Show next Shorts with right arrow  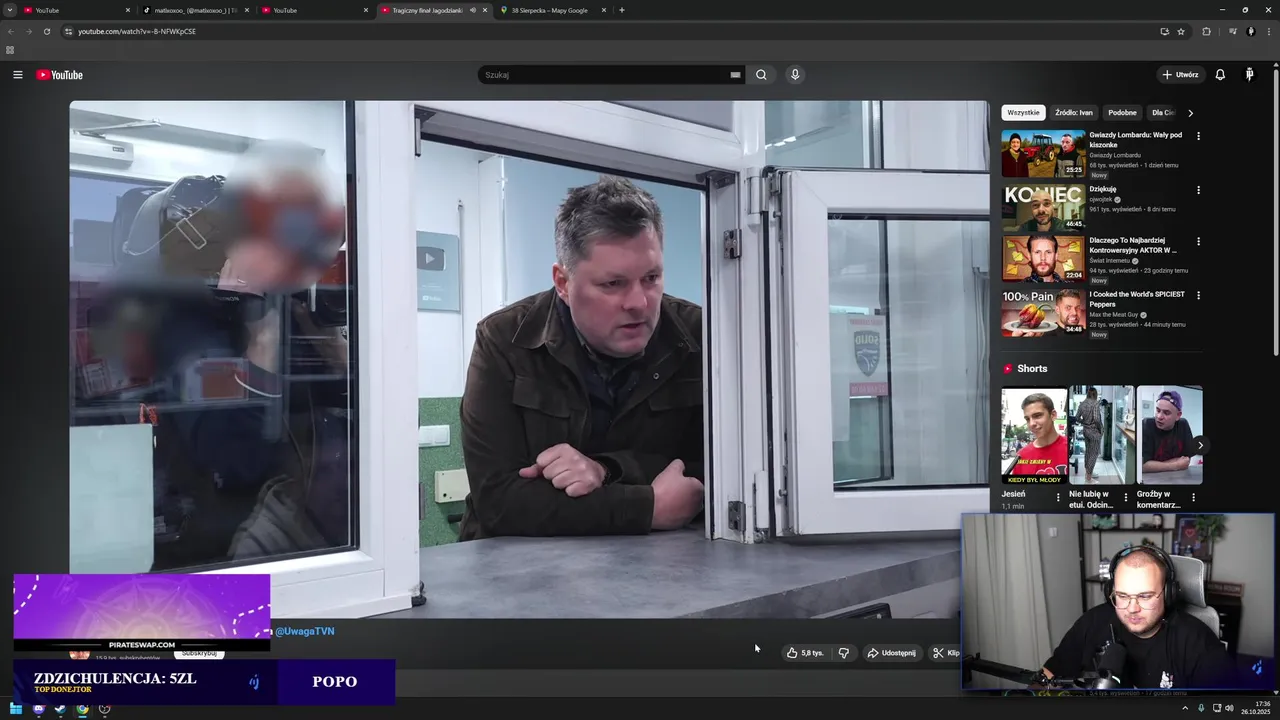tap(1200, 445)
